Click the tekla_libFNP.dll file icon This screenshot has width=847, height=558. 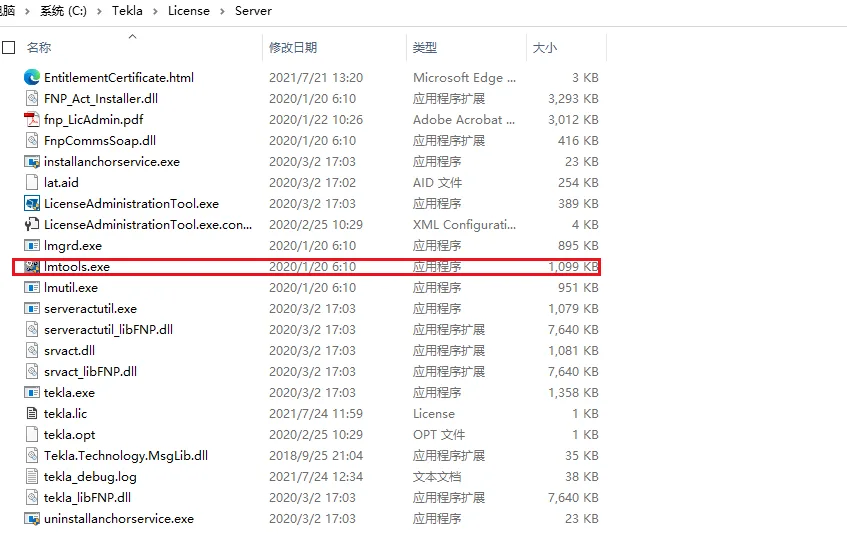click(x=32, y=498)
